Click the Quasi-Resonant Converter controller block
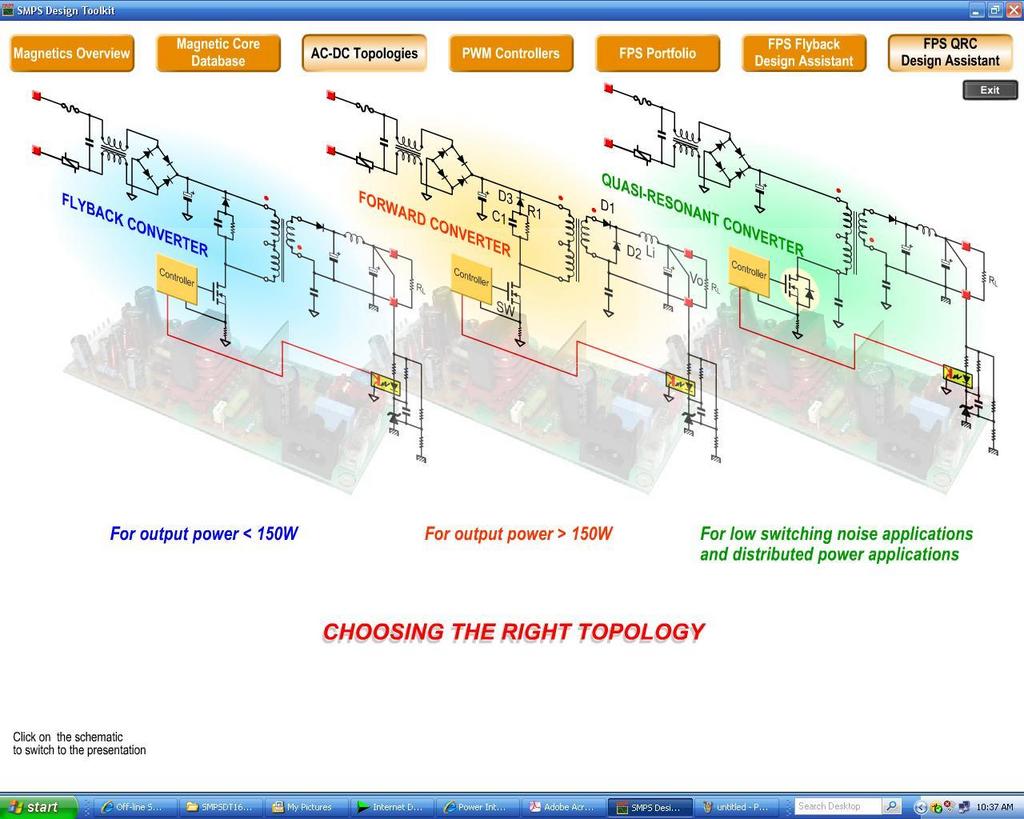The height and width of the screenshot is (819, 1024). click(749, 270)
